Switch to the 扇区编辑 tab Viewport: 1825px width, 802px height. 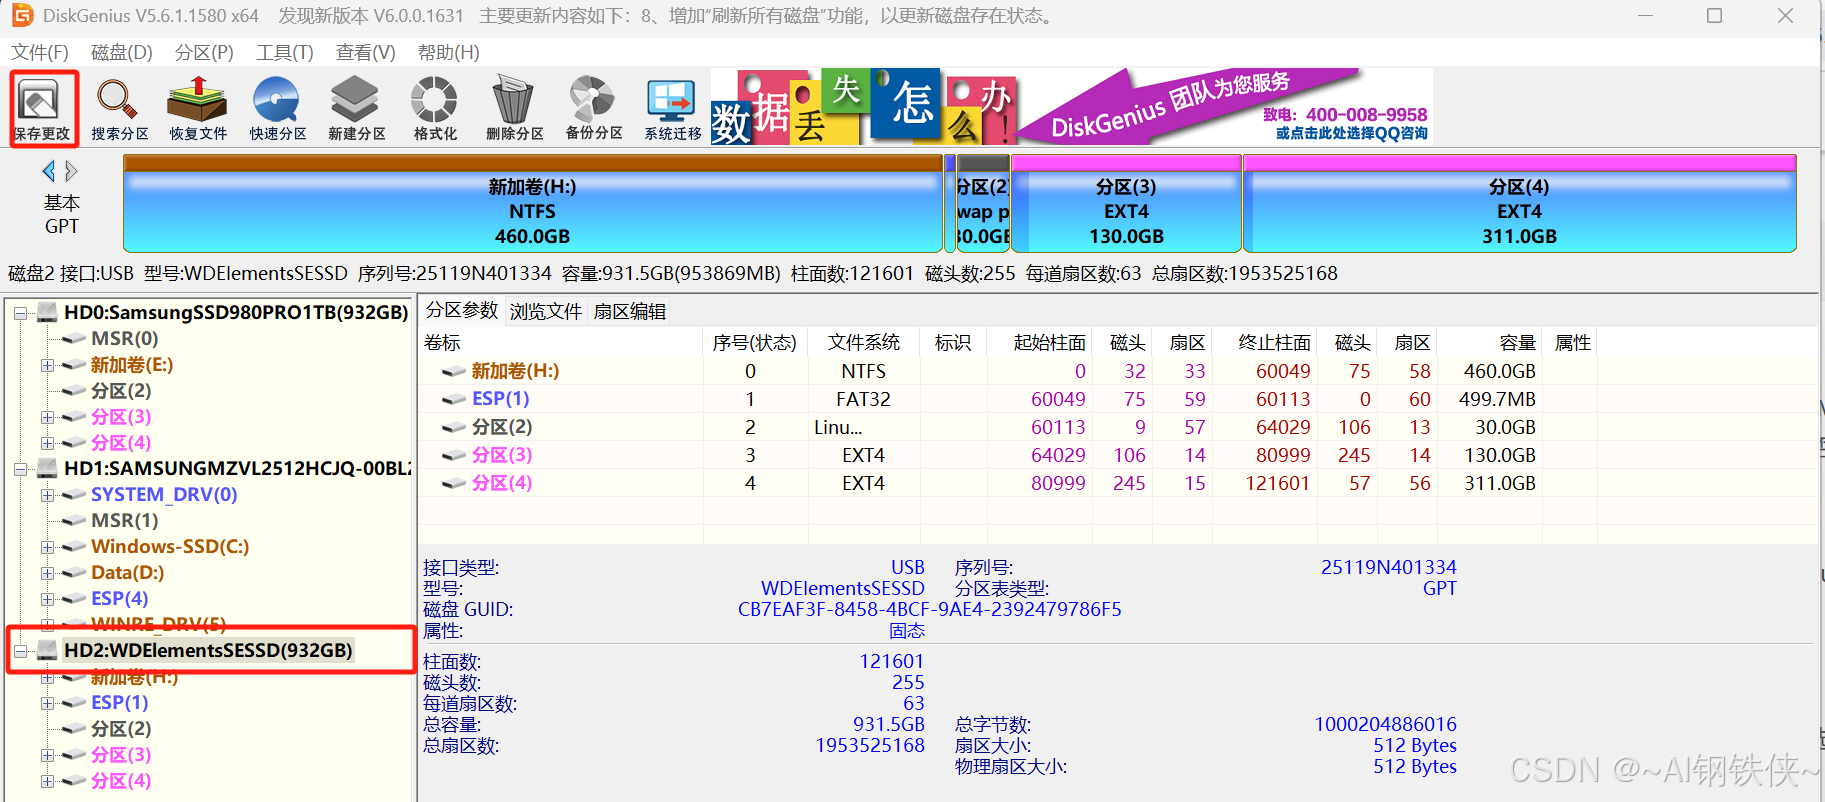630,311
